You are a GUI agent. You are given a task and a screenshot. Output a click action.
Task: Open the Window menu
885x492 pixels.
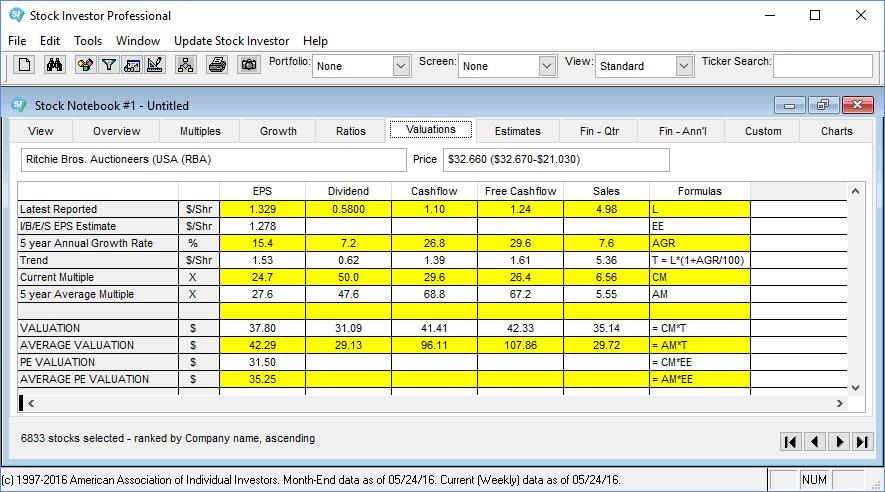(138, 41)
